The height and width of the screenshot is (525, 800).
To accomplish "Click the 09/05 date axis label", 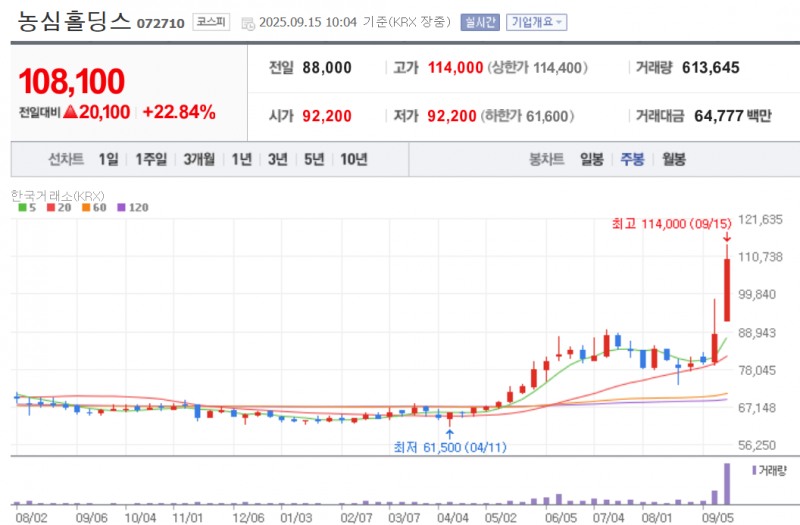I will point(717,517).
